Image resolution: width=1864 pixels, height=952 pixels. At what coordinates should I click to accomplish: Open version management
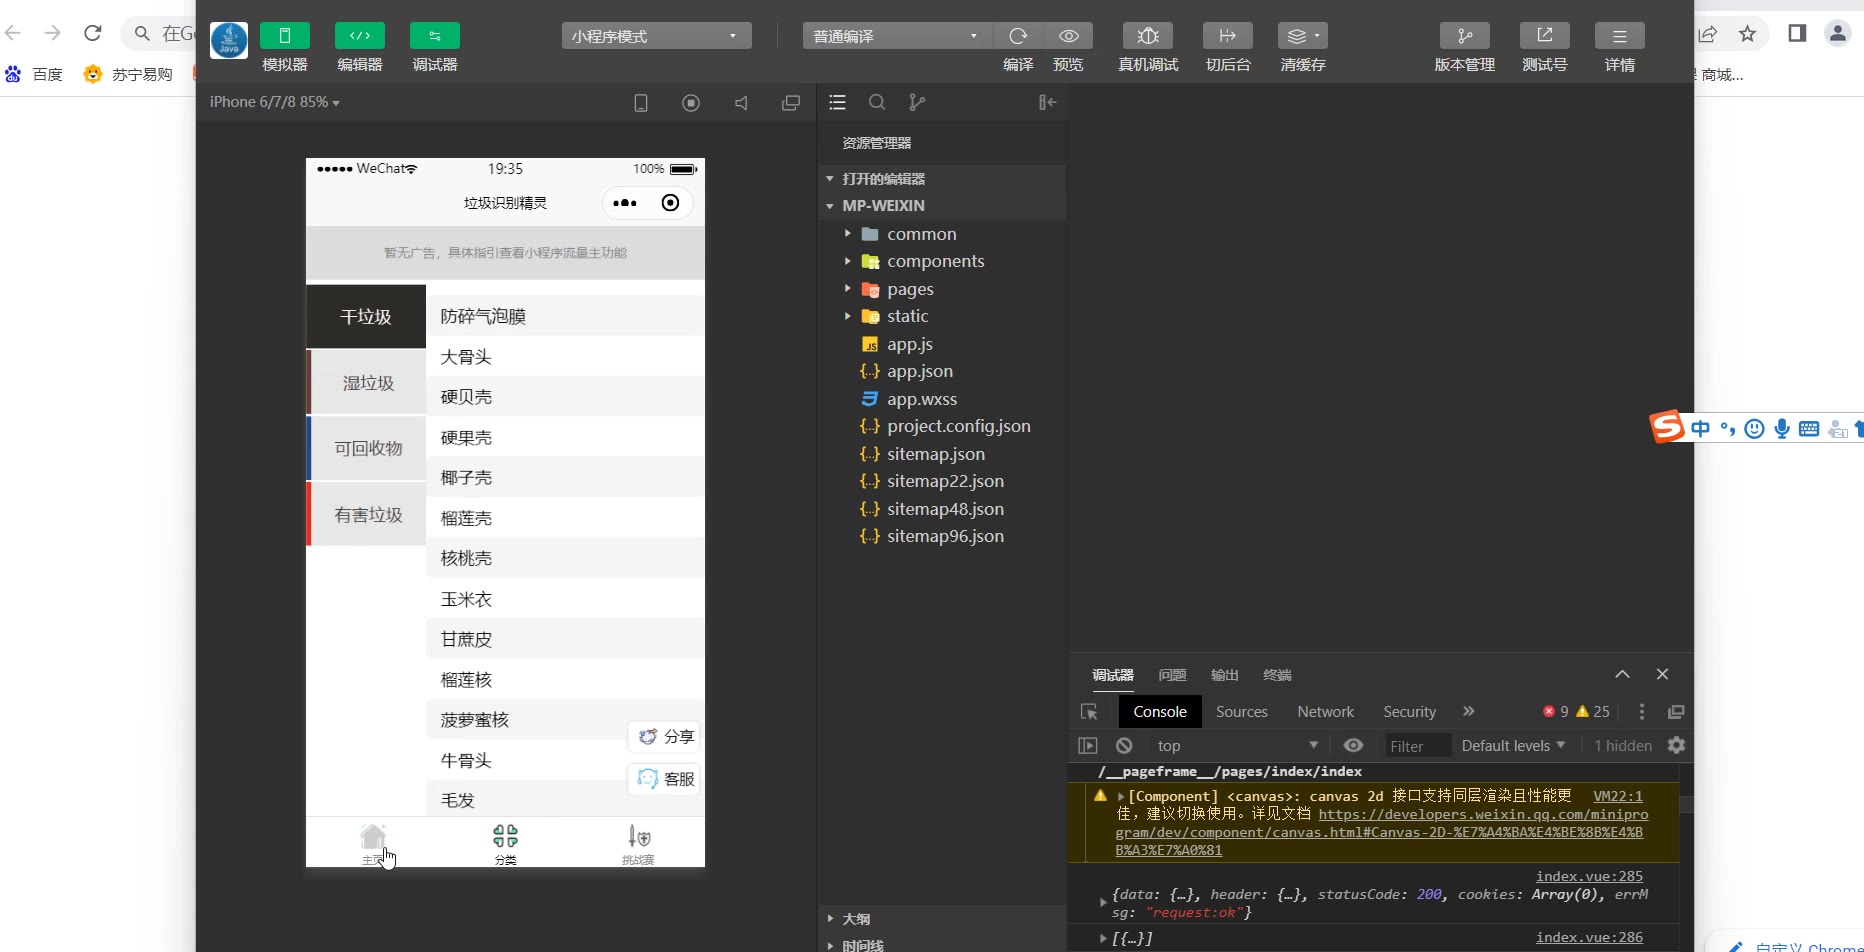pyautogui.click(x=1464, y=36)
